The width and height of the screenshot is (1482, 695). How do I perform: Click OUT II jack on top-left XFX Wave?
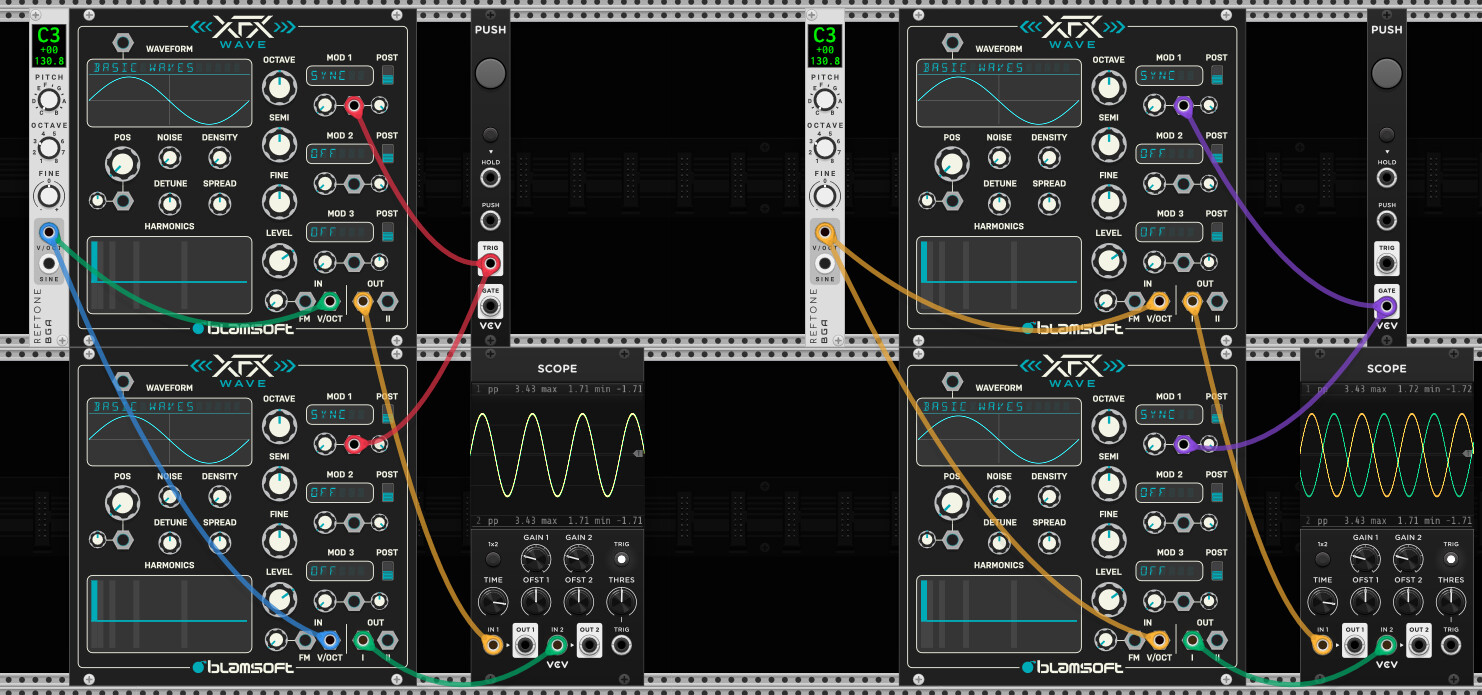click(x=388, y=301)
